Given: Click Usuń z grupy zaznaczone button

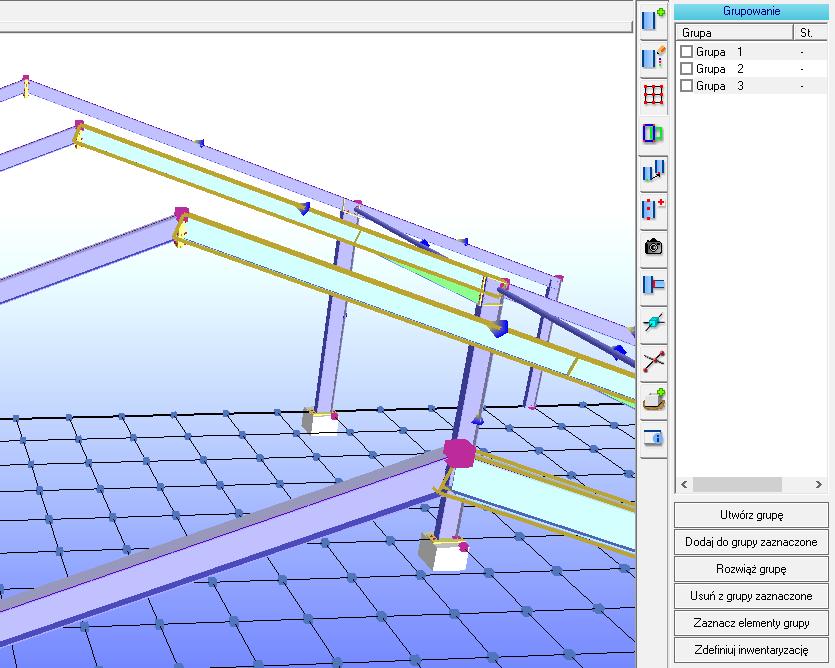Looking at the screenshot, I should 751,596.
